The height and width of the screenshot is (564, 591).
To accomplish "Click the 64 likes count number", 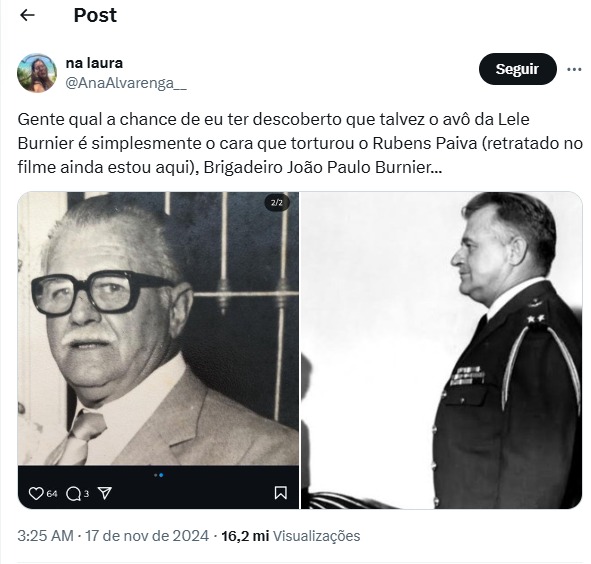I will tap(52, 494).
